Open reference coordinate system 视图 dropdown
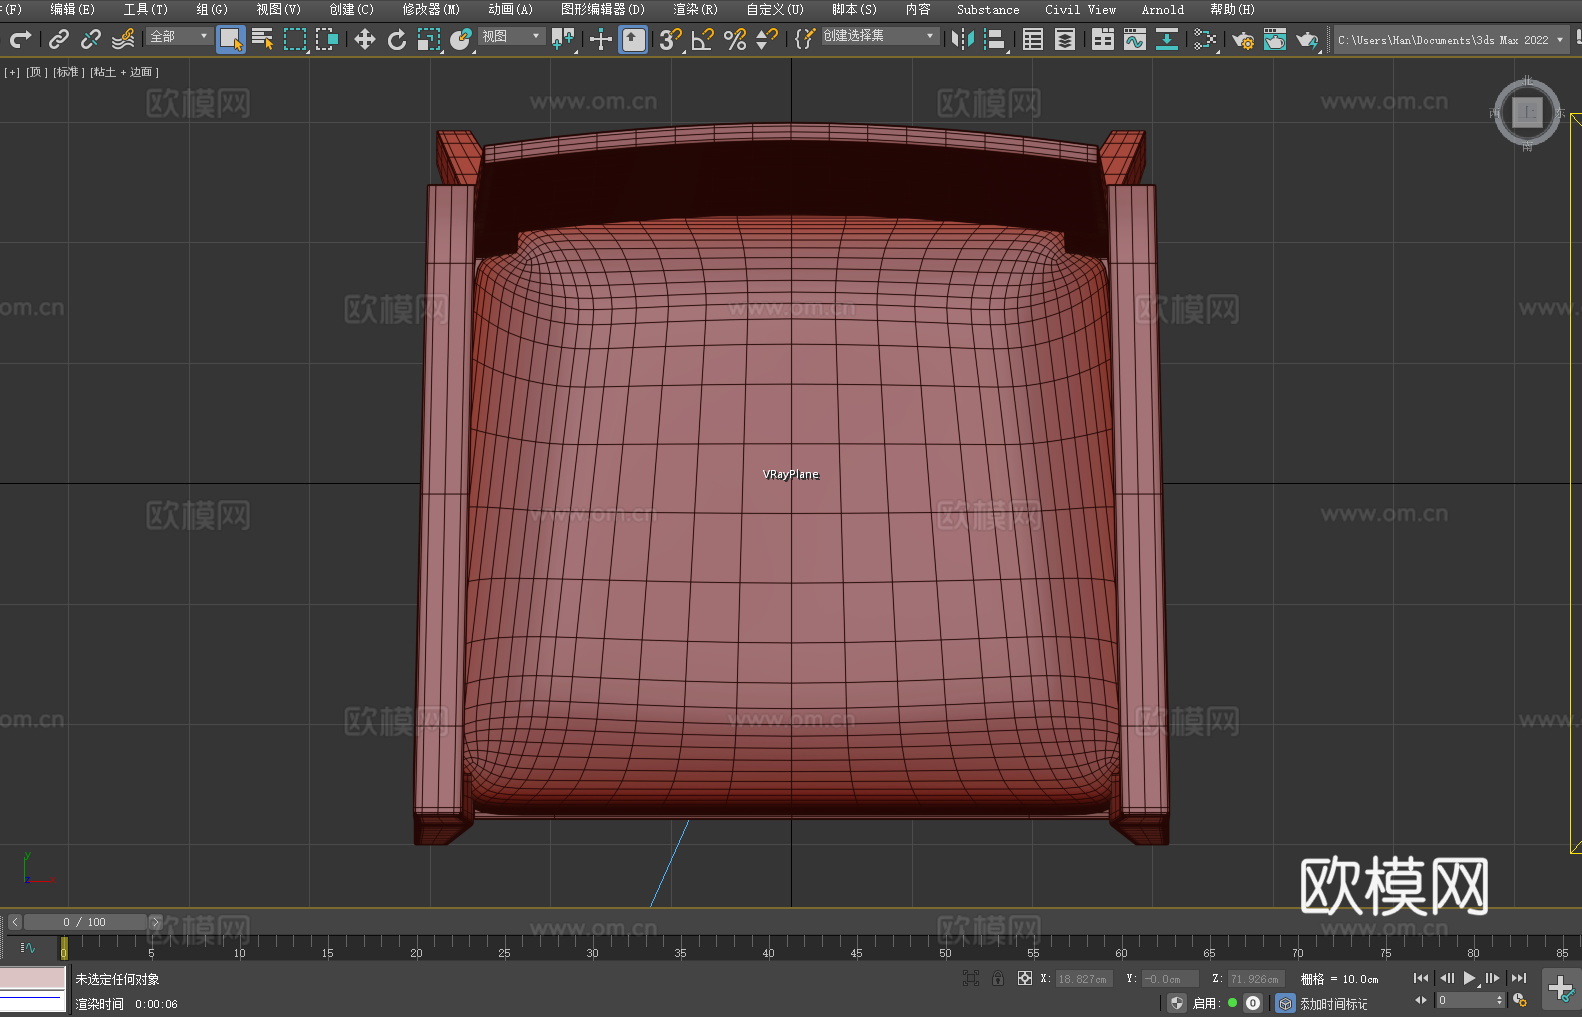This screenshot has height=1017, width=1582. click(511, 36)
